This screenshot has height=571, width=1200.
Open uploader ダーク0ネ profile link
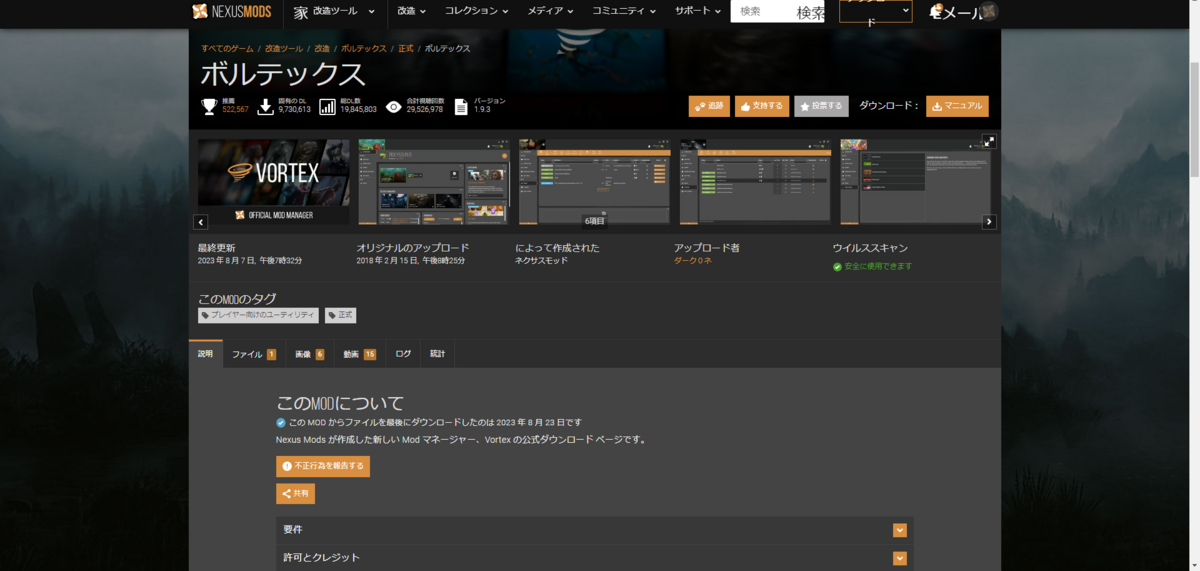(x=692, y=261)
